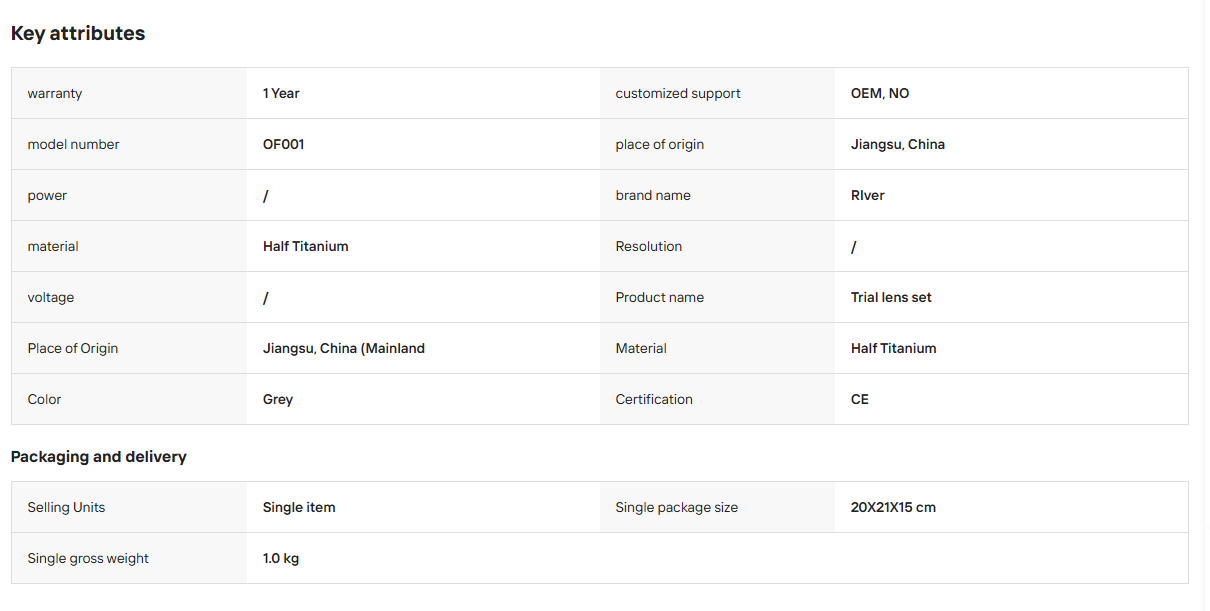Click the 'Packaging and delivery' heading
This screenshot has height=611, width=1210.
pos(99,456)
